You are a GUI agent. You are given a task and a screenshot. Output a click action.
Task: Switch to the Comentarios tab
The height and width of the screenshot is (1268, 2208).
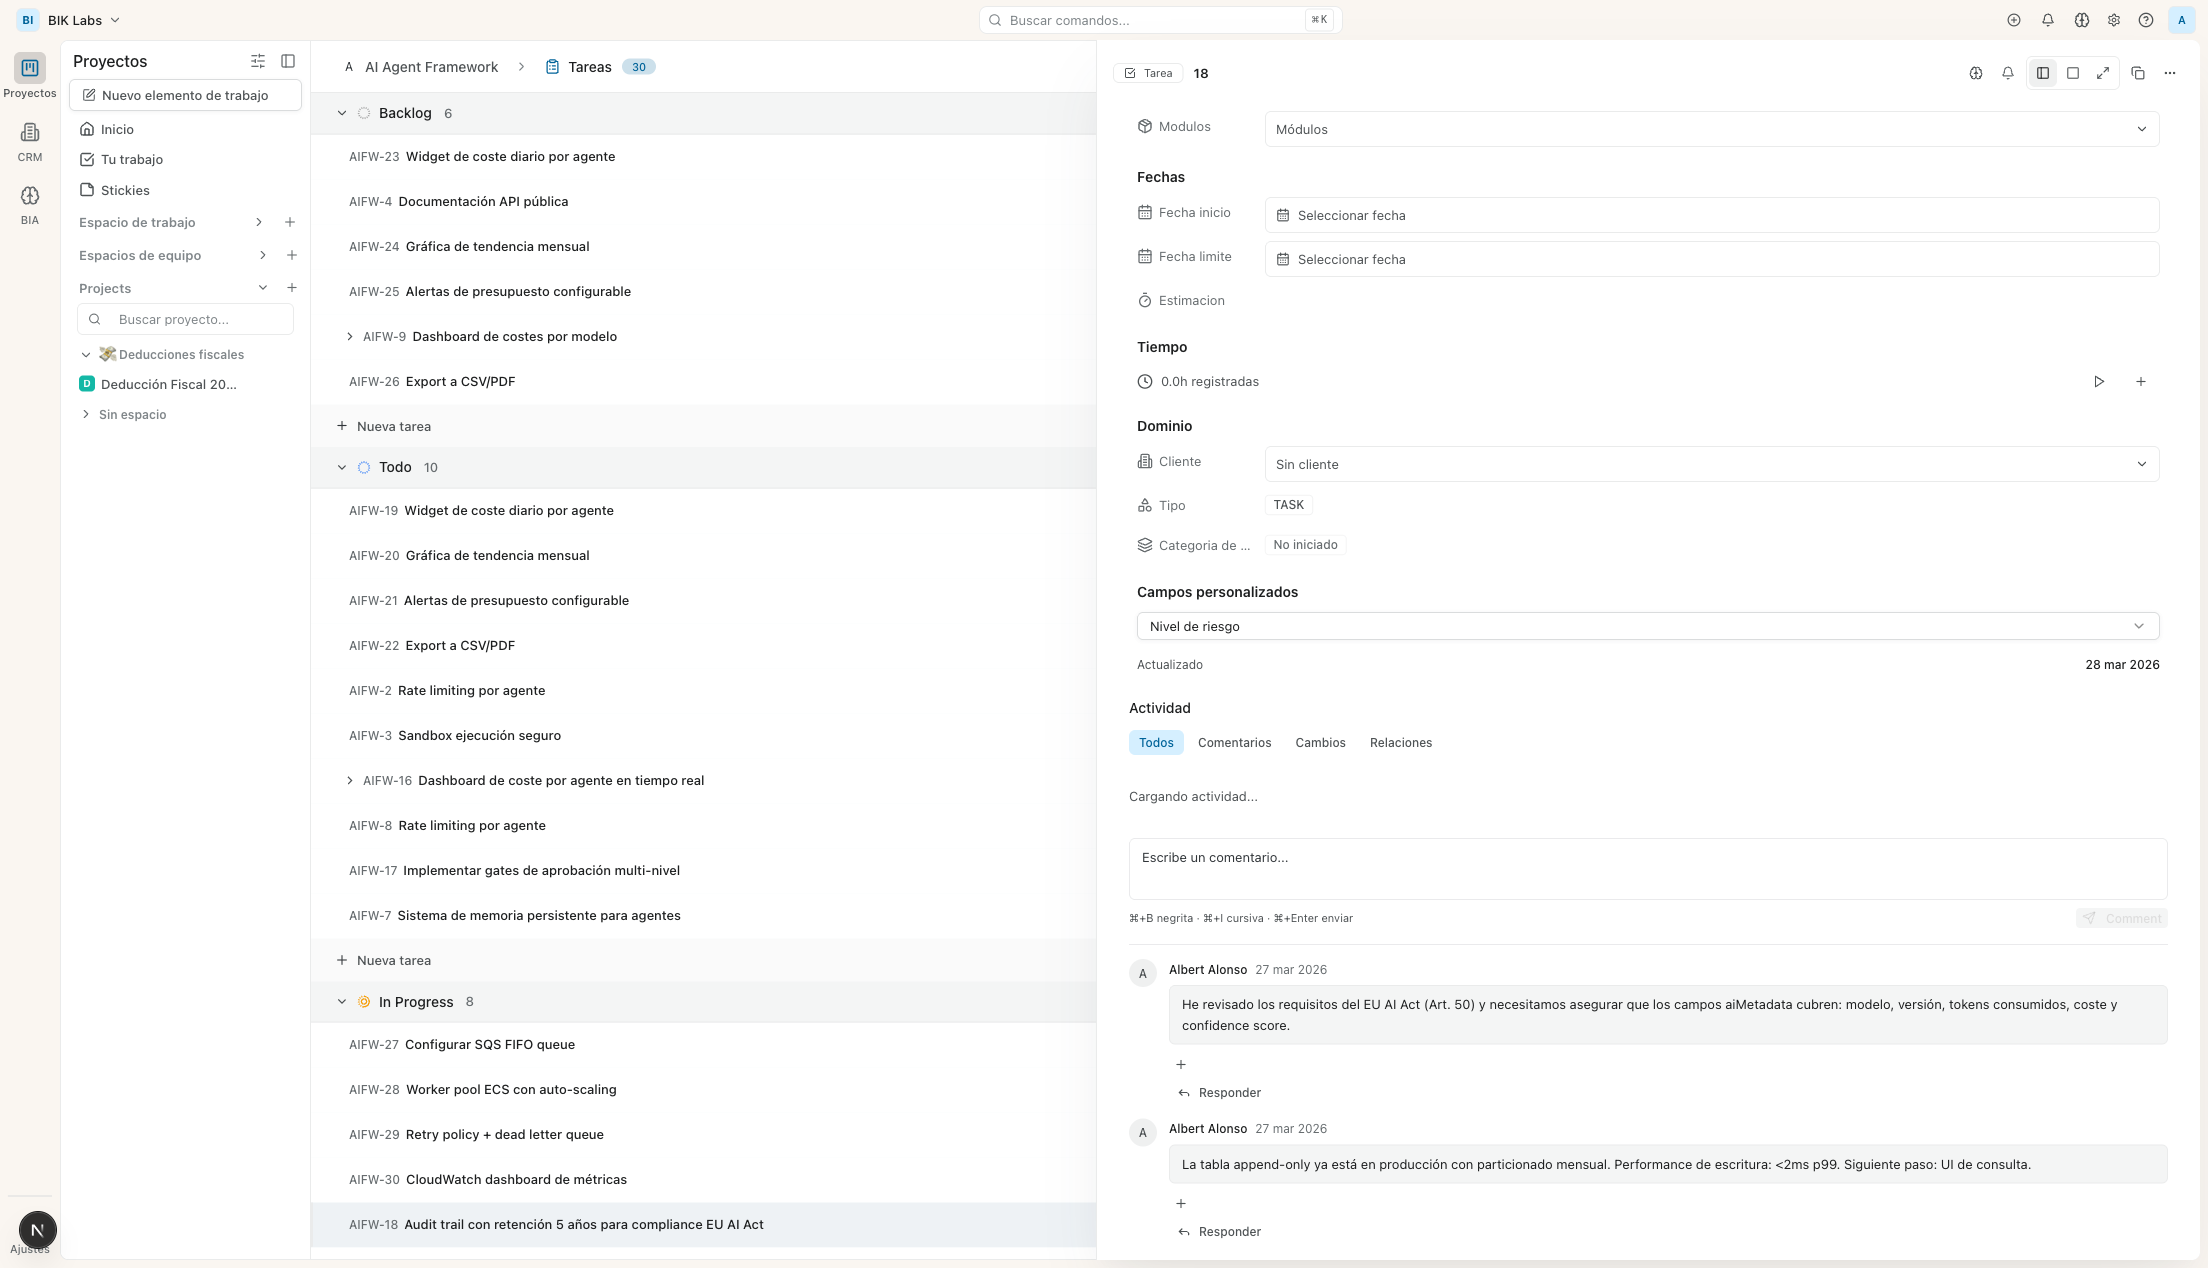click(x=1234, y=743)
